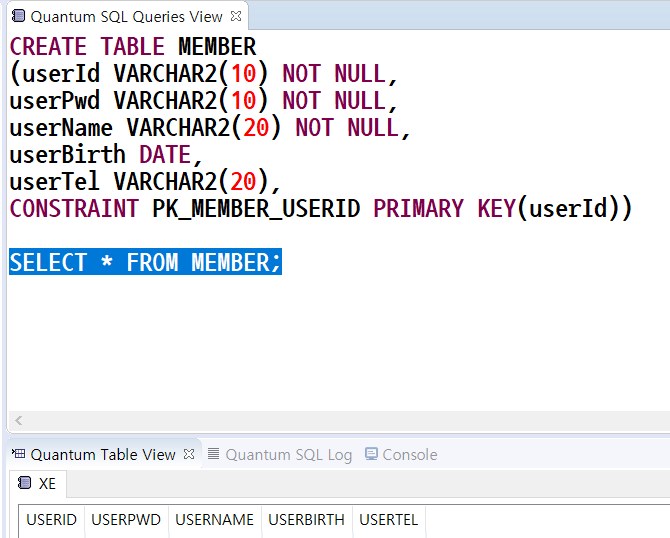
Task: Click the Console monitor icon
Action: [x=371, y=454]
